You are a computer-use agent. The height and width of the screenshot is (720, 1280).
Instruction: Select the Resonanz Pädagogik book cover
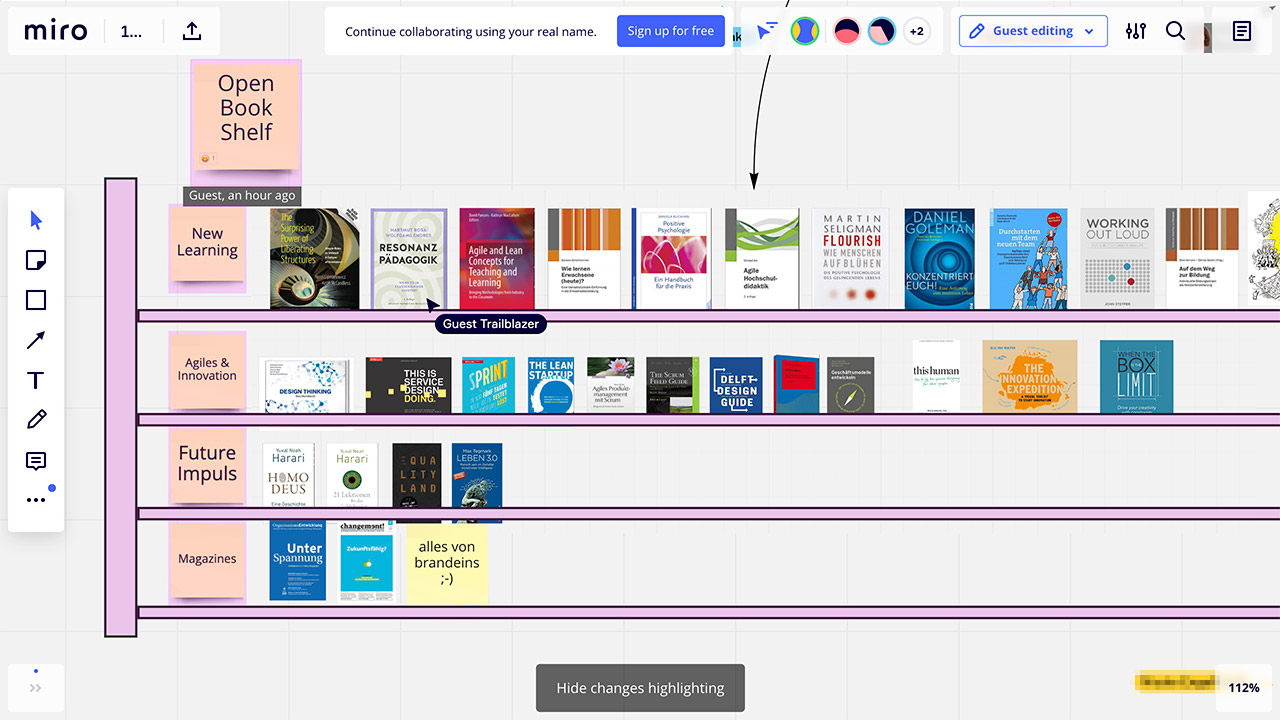(409, 259)
